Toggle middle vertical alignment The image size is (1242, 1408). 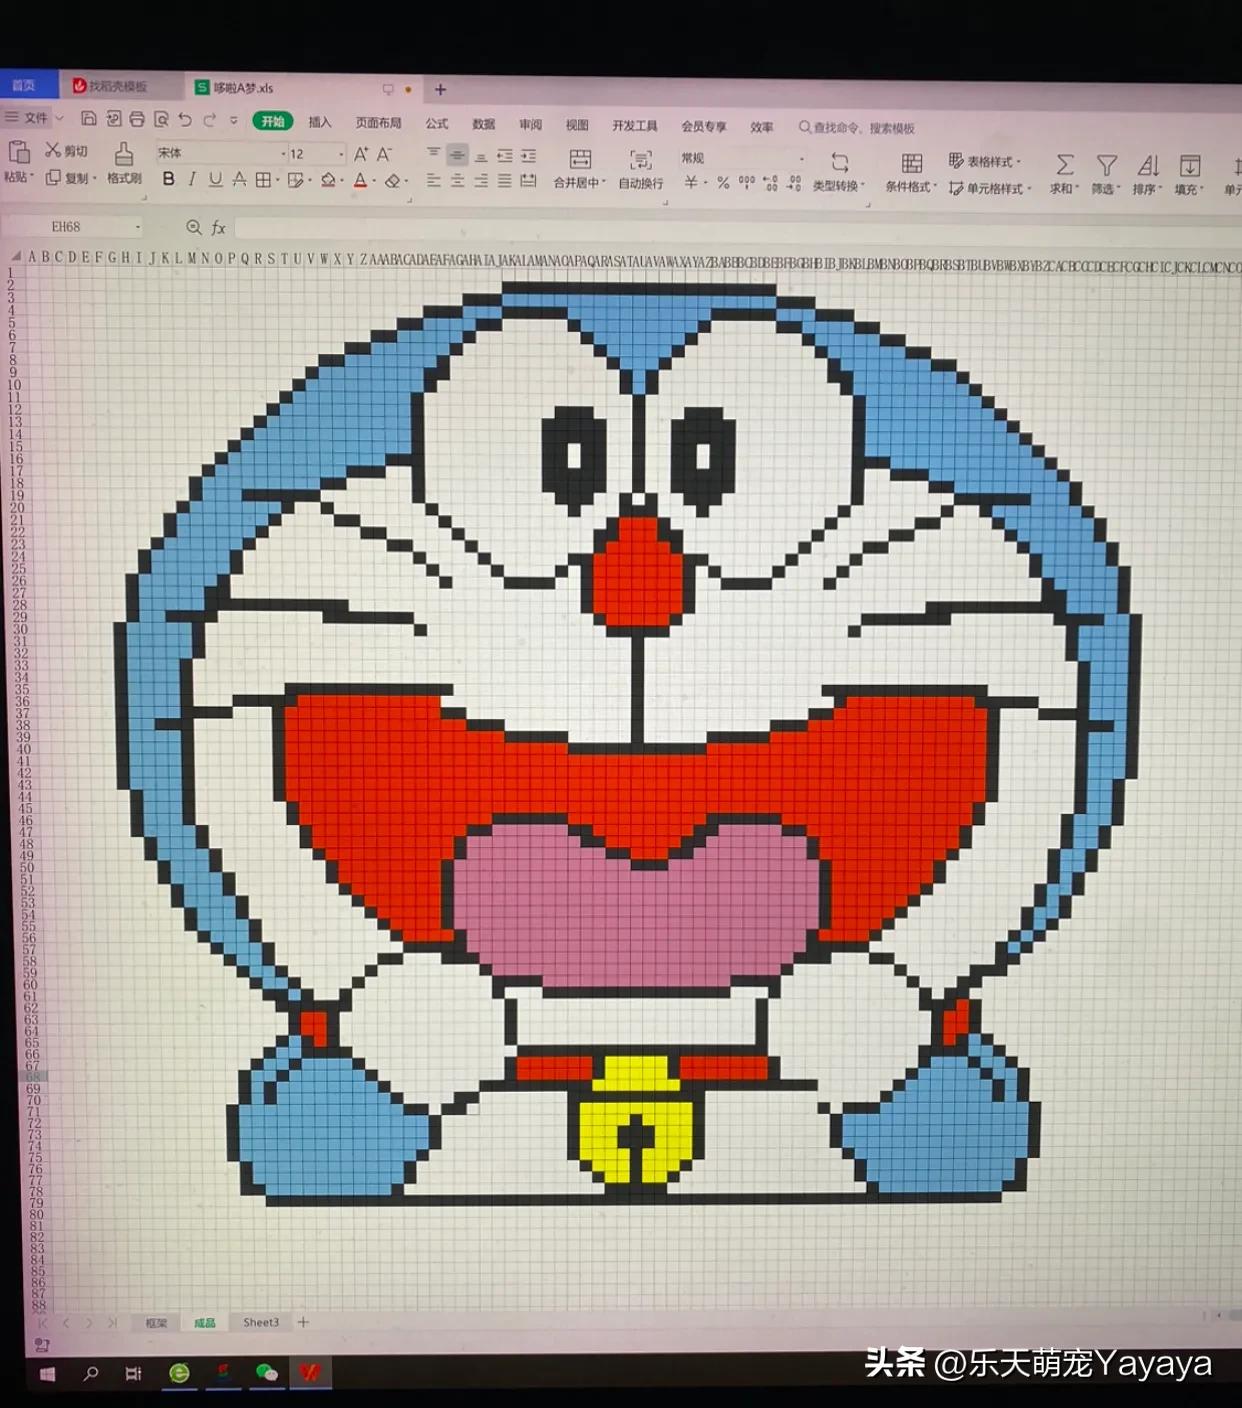coord(457,155)
